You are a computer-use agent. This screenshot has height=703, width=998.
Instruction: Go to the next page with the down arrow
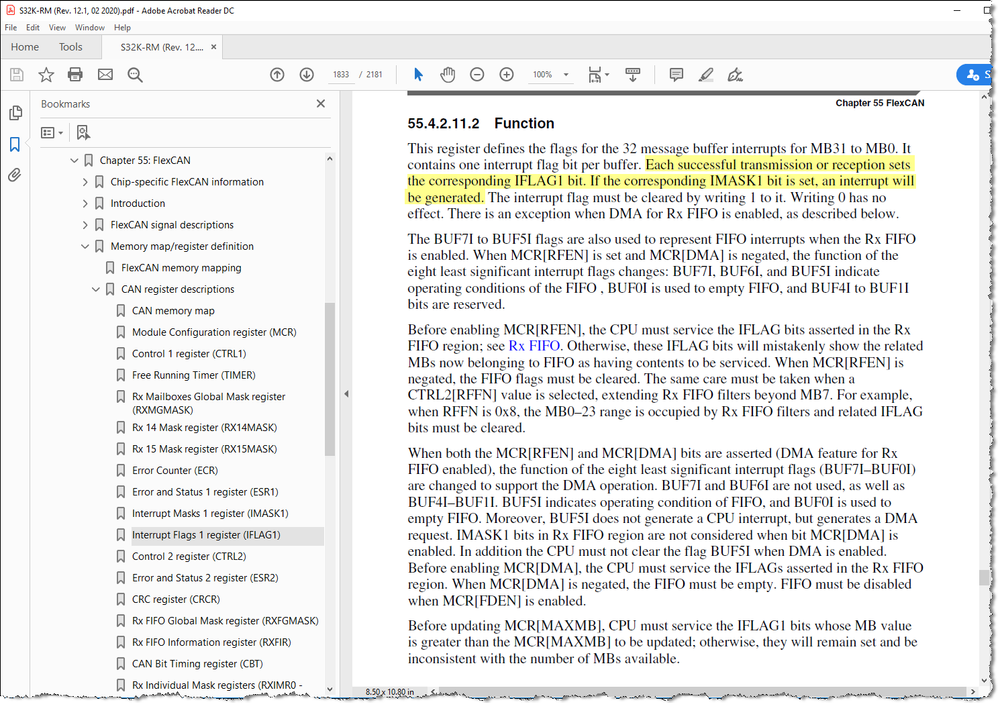[x=307, y=74]
